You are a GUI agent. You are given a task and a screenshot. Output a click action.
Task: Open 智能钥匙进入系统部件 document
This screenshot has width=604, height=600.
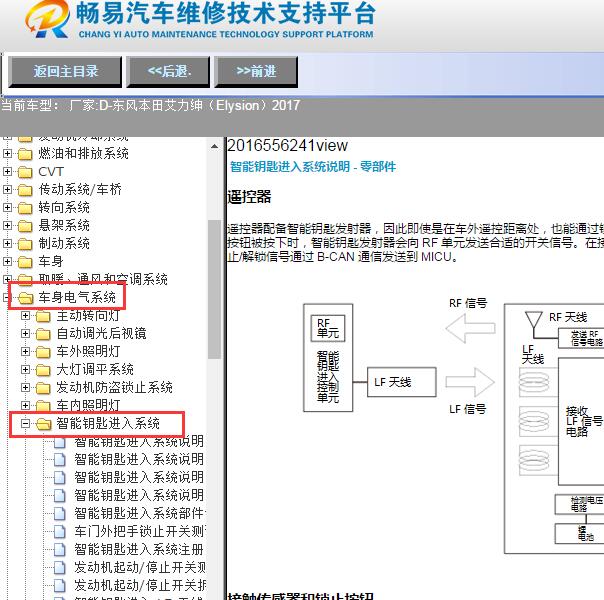point(139,513)
